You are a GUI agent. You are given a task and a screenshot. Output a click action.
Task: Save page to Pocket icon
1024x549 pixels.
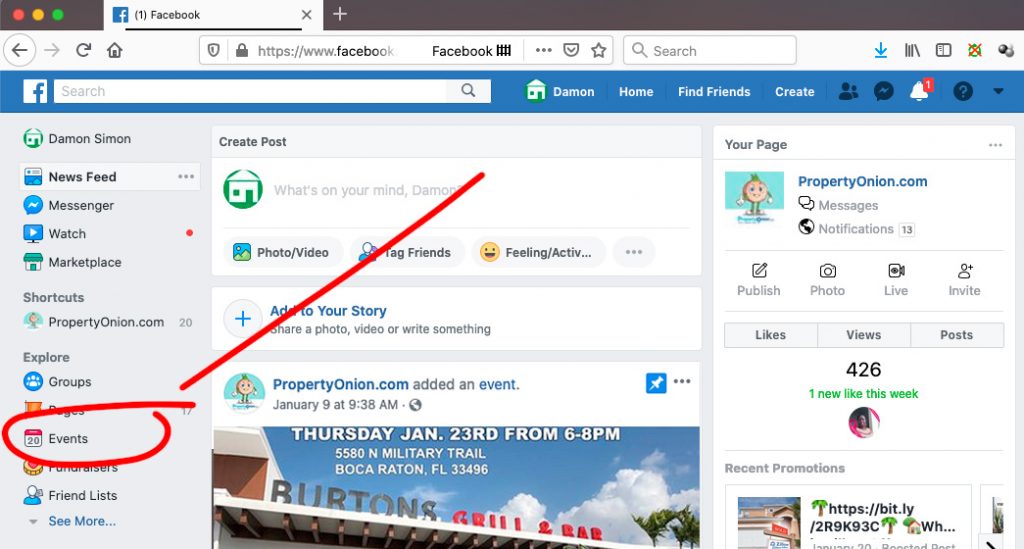tap(571, 50)
